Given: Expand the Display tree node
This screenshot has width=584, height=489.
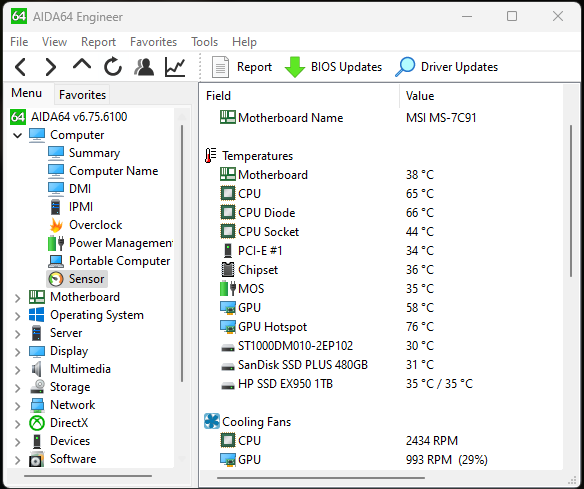Looking at the screenshot, I should 17,352.
